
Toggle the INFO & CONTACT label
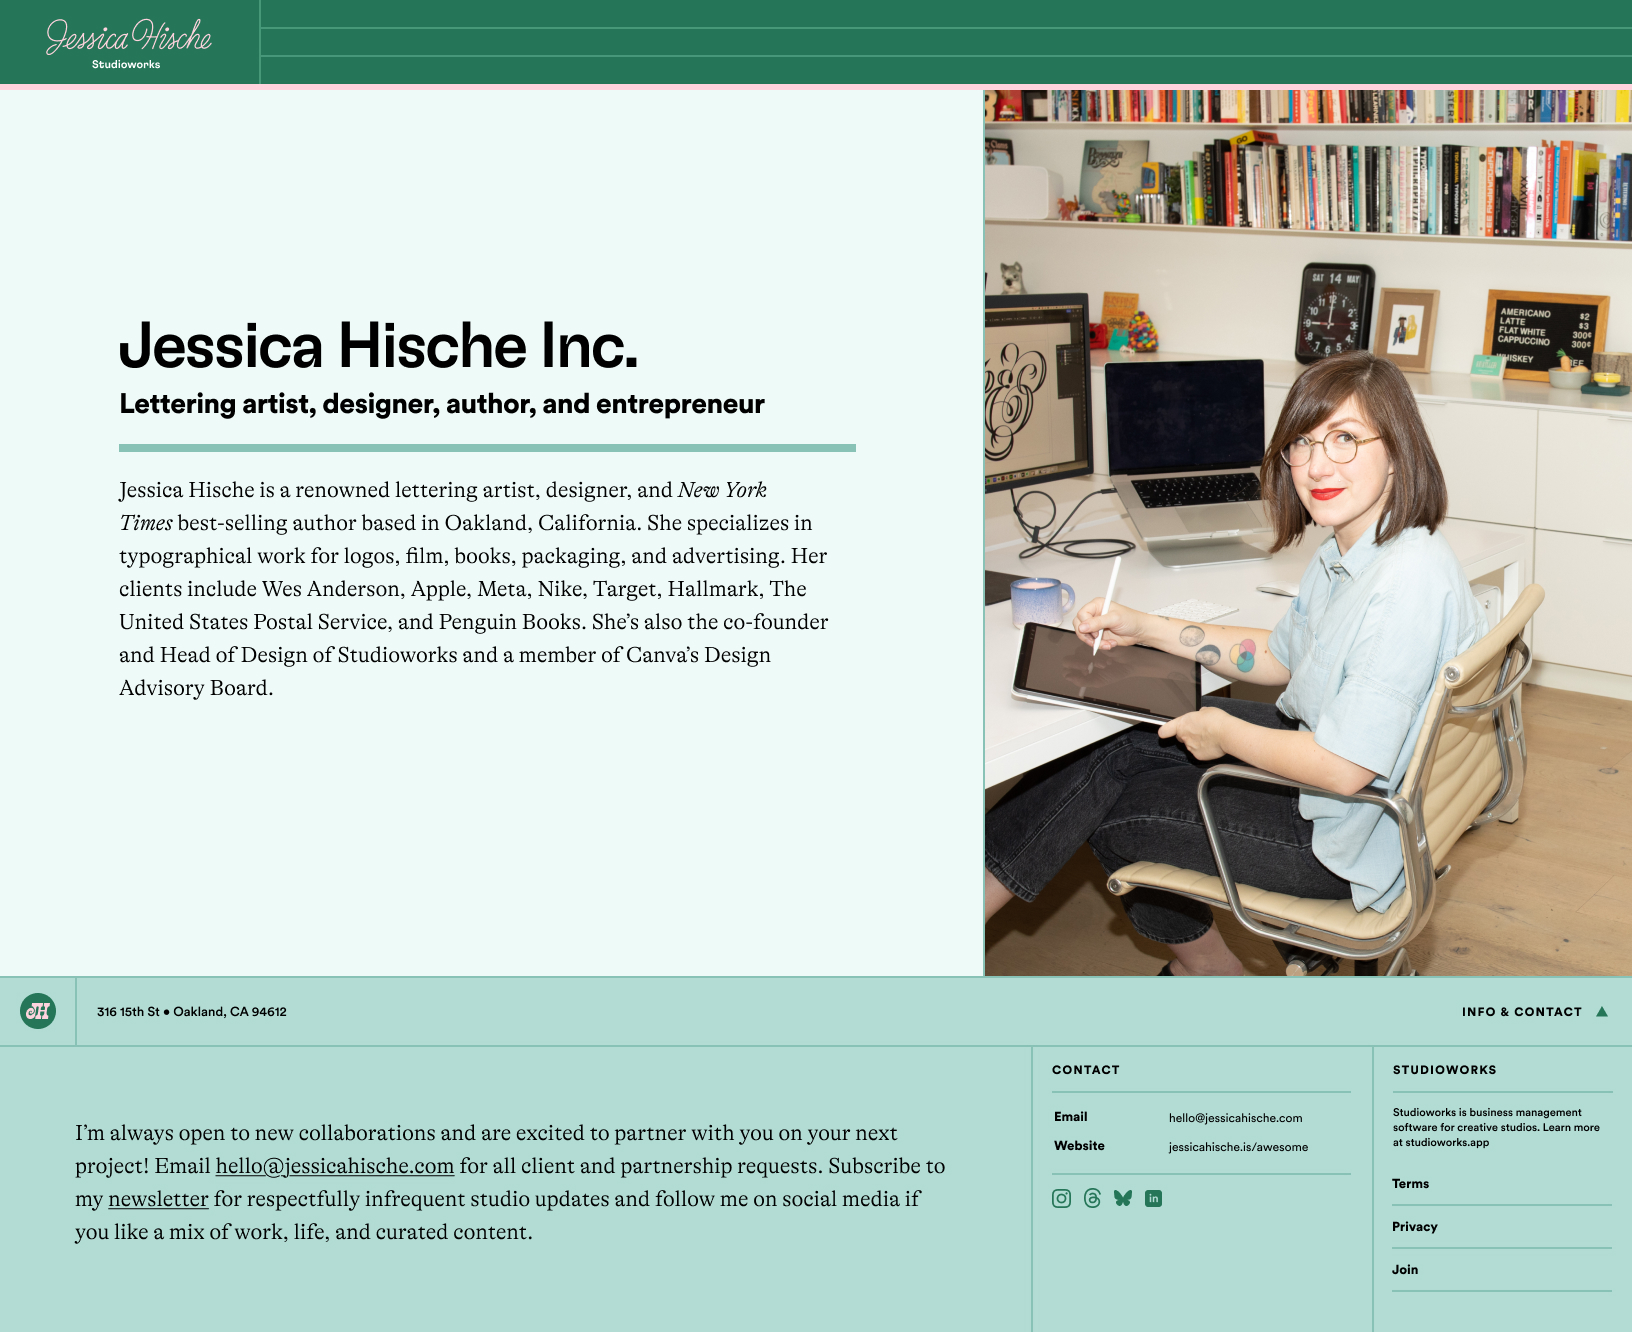pyautogui.click(x=1521, y=1012)
